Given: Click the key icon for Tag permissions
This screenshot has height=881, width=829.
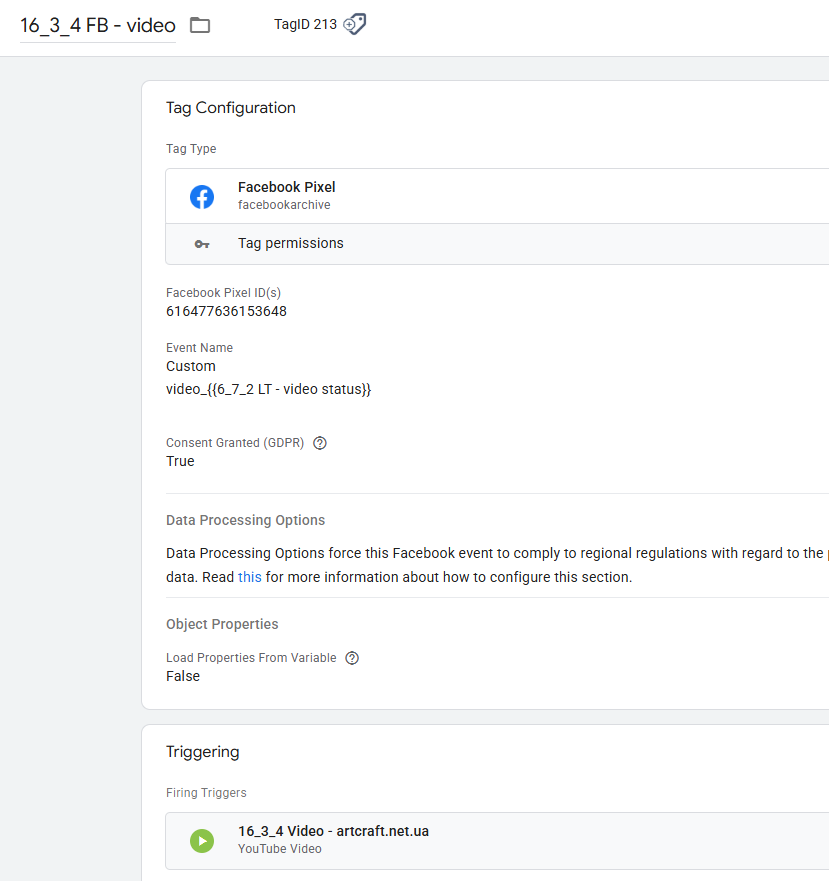Looking at the screenshot, I should click(x=202, y=244).
